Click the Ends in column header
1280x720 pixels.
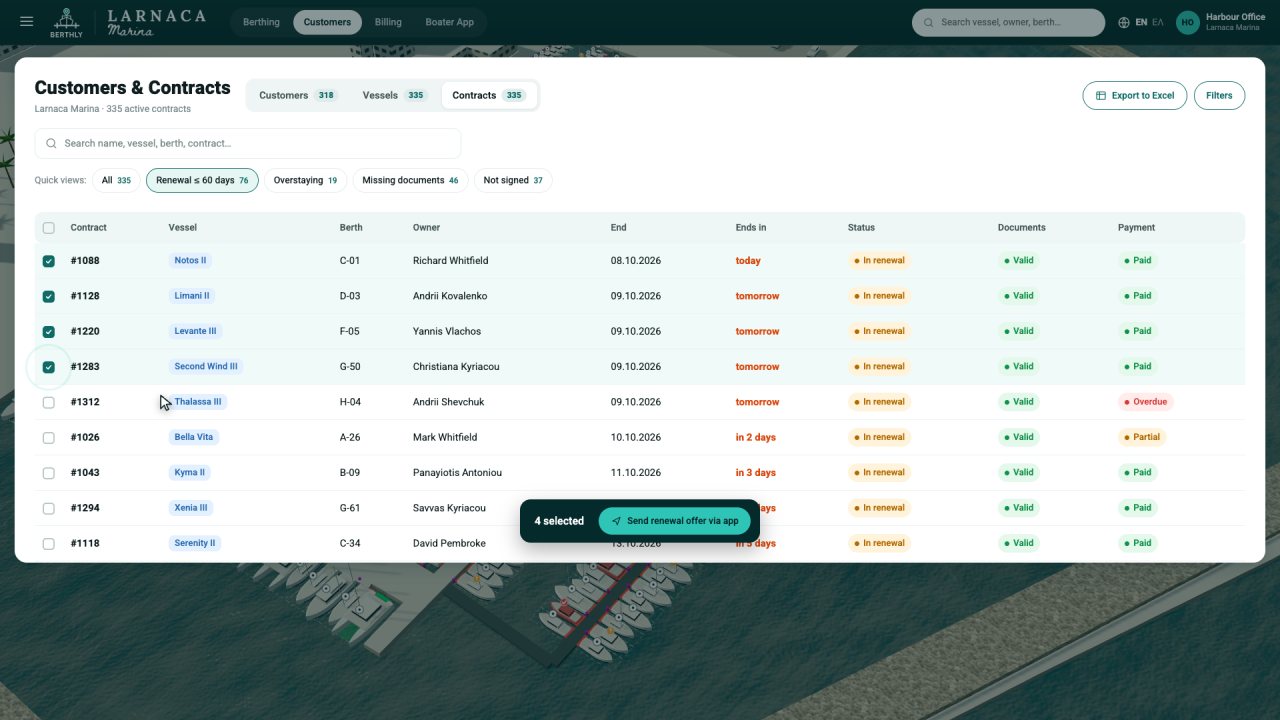751,228
